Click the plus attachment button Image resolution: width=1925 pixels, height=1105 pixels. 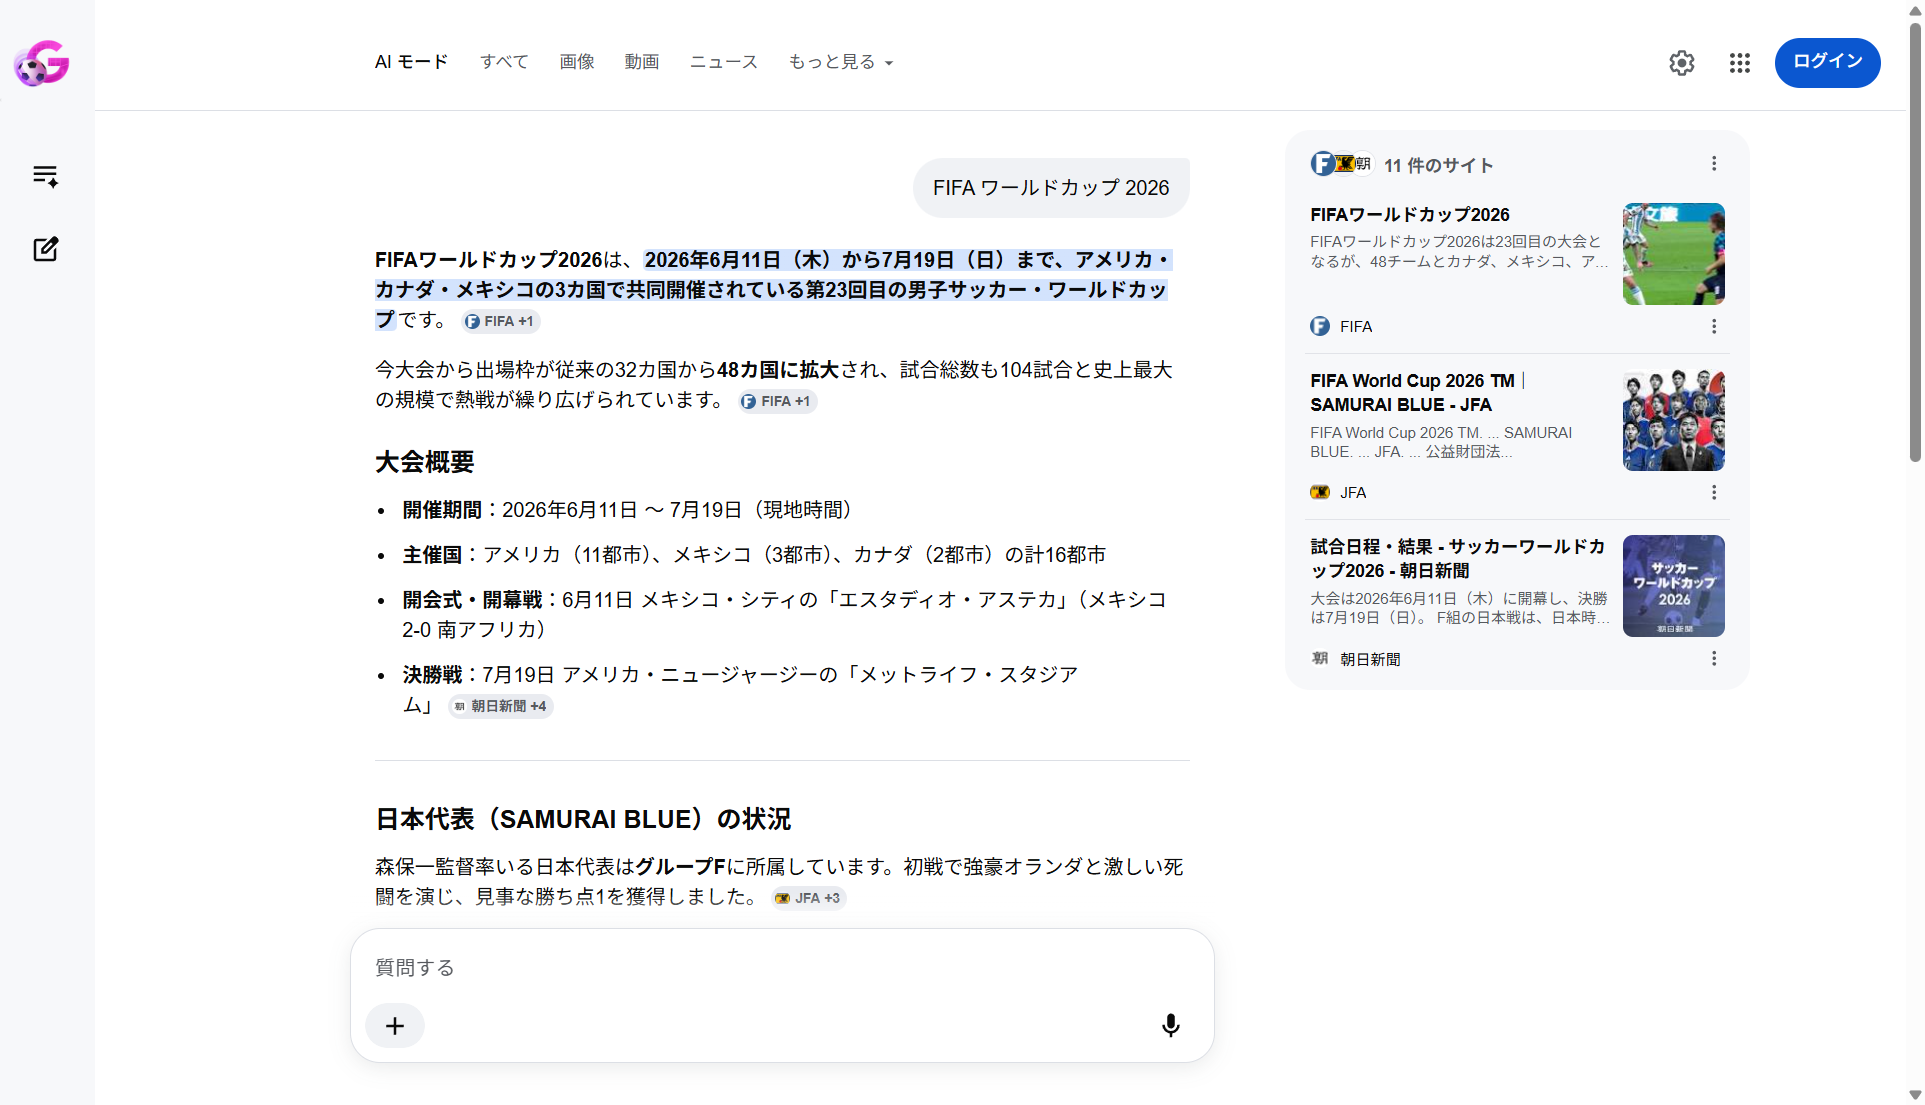pos(395,1026)
